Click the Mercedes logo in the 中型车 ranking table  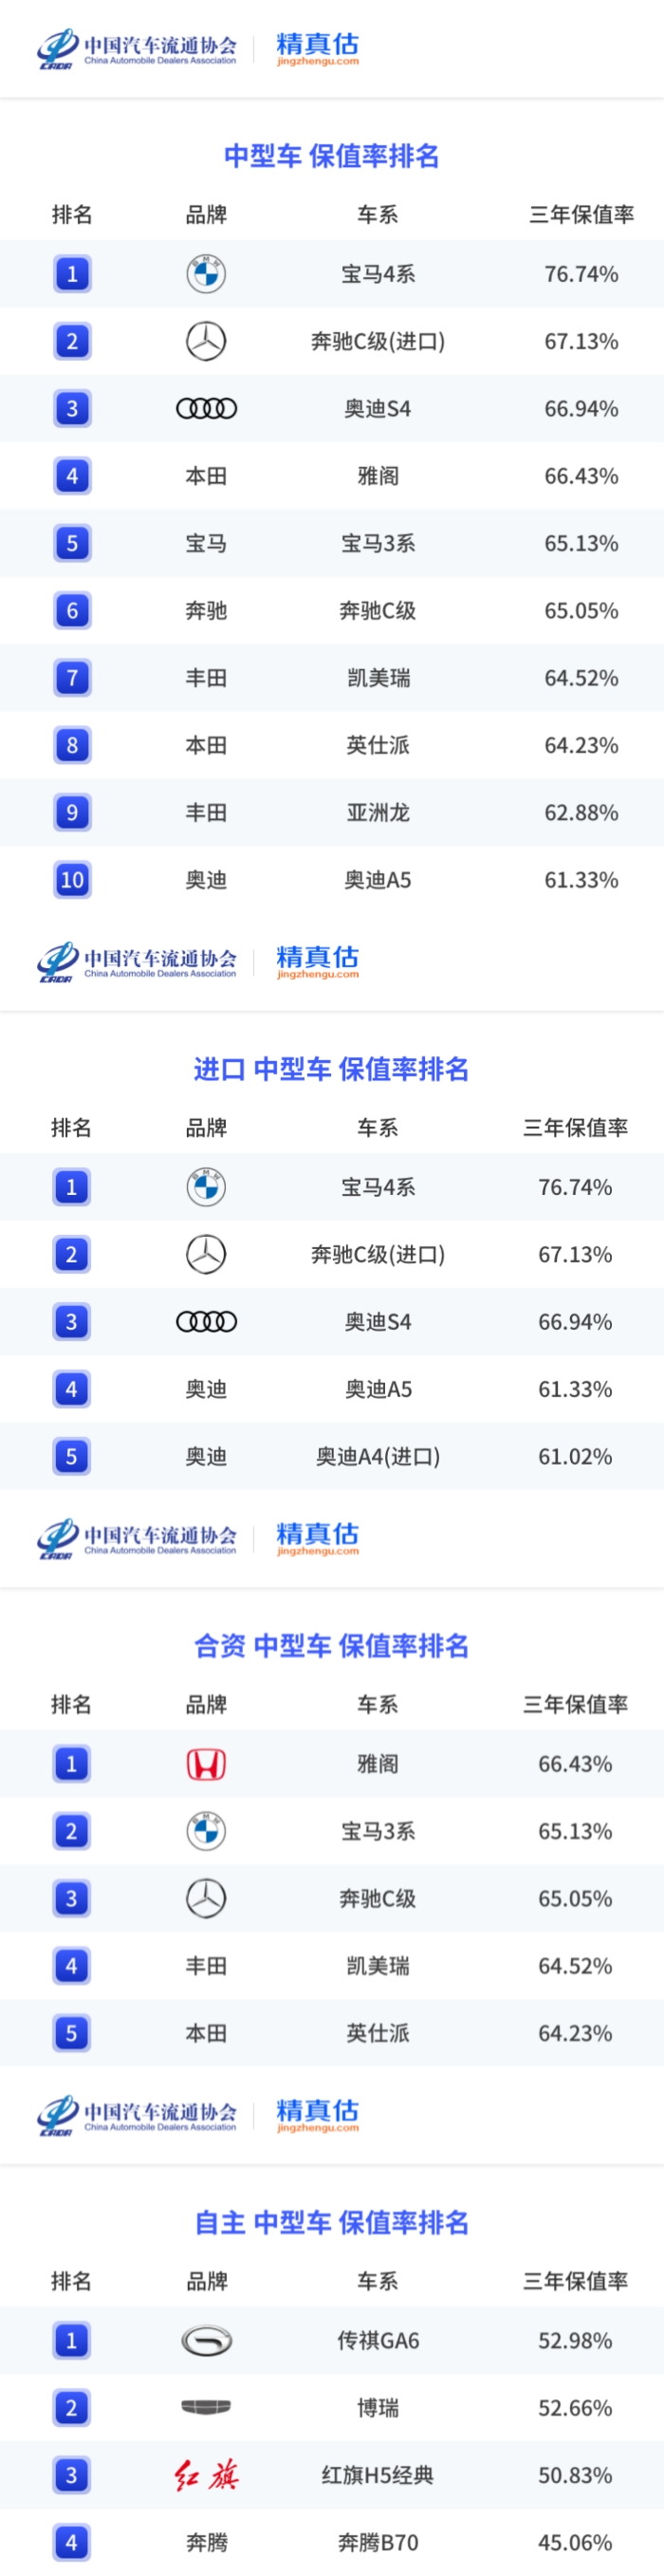[x=206, y=341]
